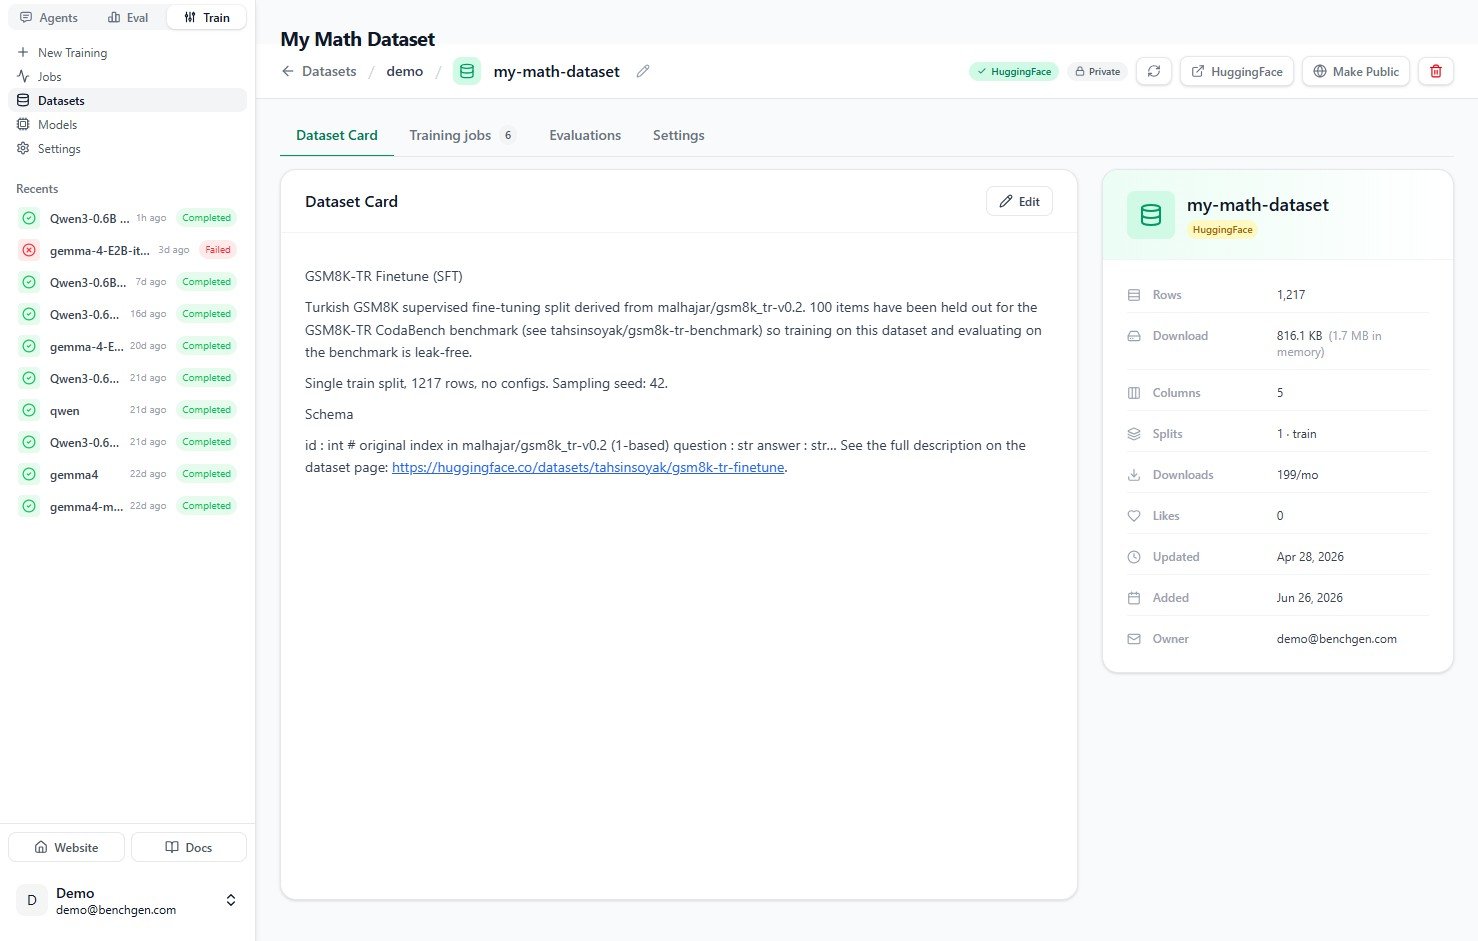Image resolution: width=1478 pixels, height=941 pixels.
Task: Click the pencil rename icon beside my-math-dataset
Action: pyautogui.click(x=643, y=71)
